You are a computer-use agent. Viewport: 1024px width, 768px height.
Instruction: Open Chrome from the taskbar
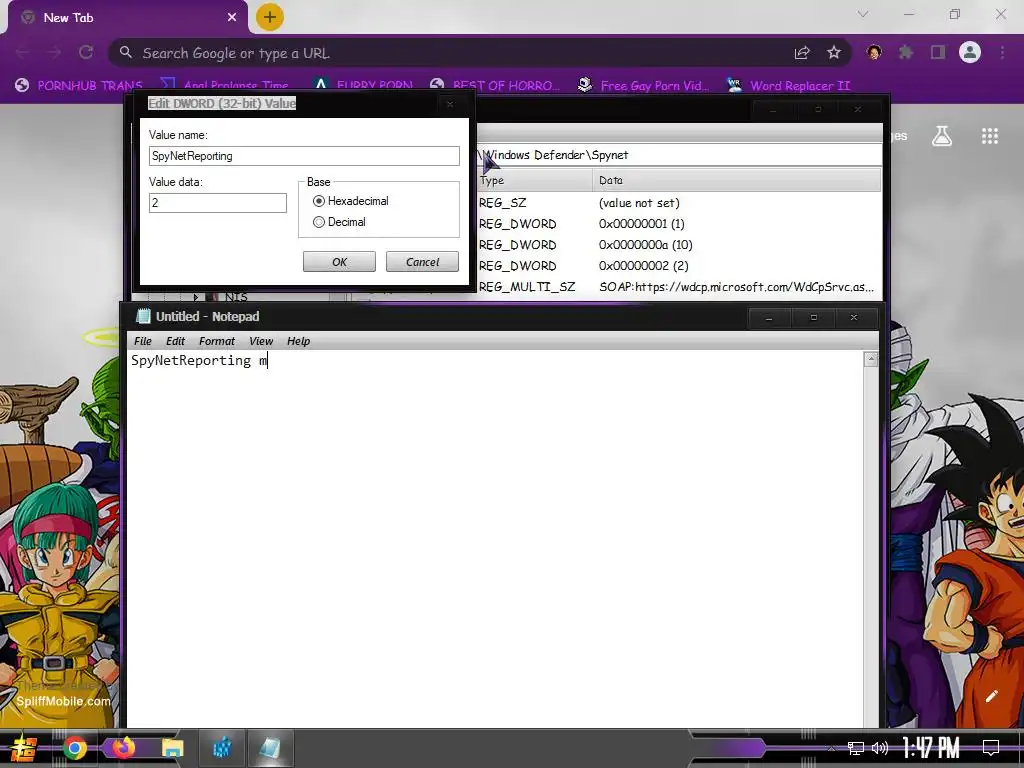click(75, 748)
